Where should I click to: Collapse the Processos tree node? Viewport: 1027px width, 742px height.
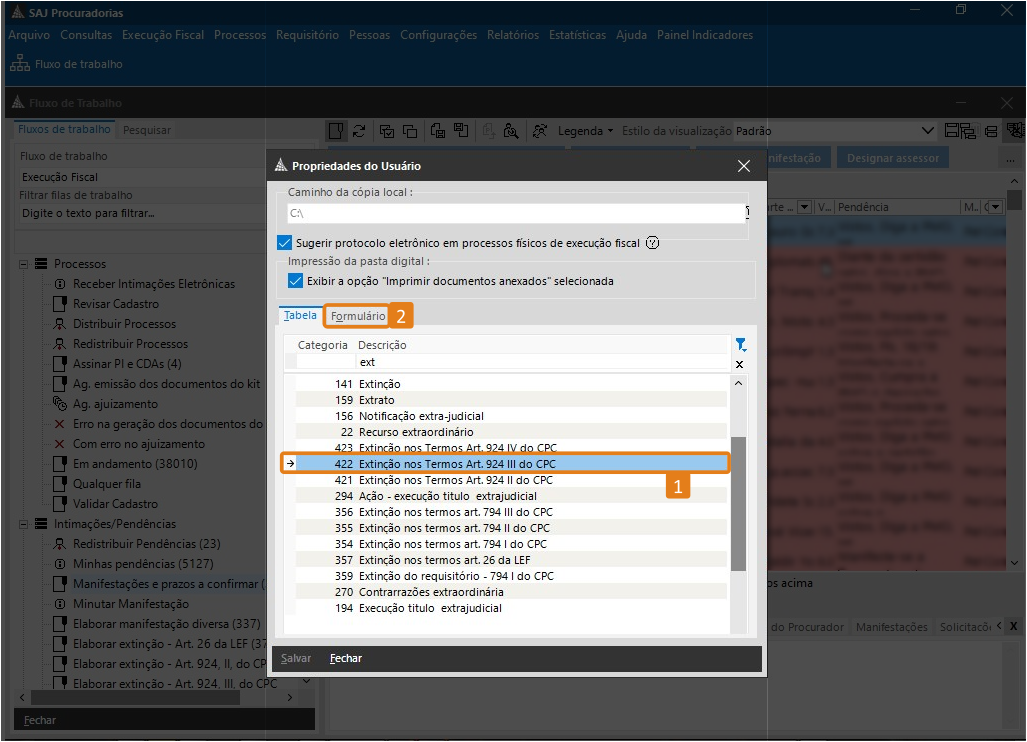pyautogui.click(x=24, y=264)
